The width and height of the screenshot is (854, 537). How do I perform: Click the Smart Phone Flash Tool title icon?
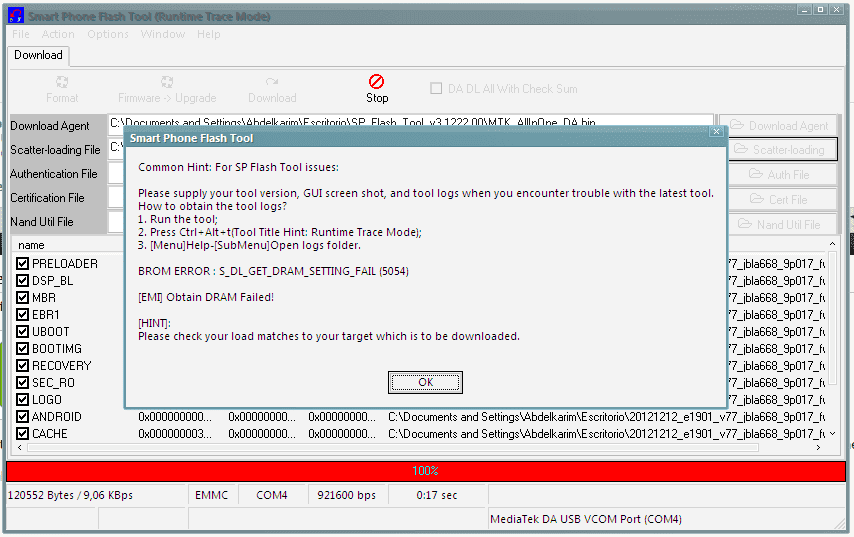(x=16, y=16)
